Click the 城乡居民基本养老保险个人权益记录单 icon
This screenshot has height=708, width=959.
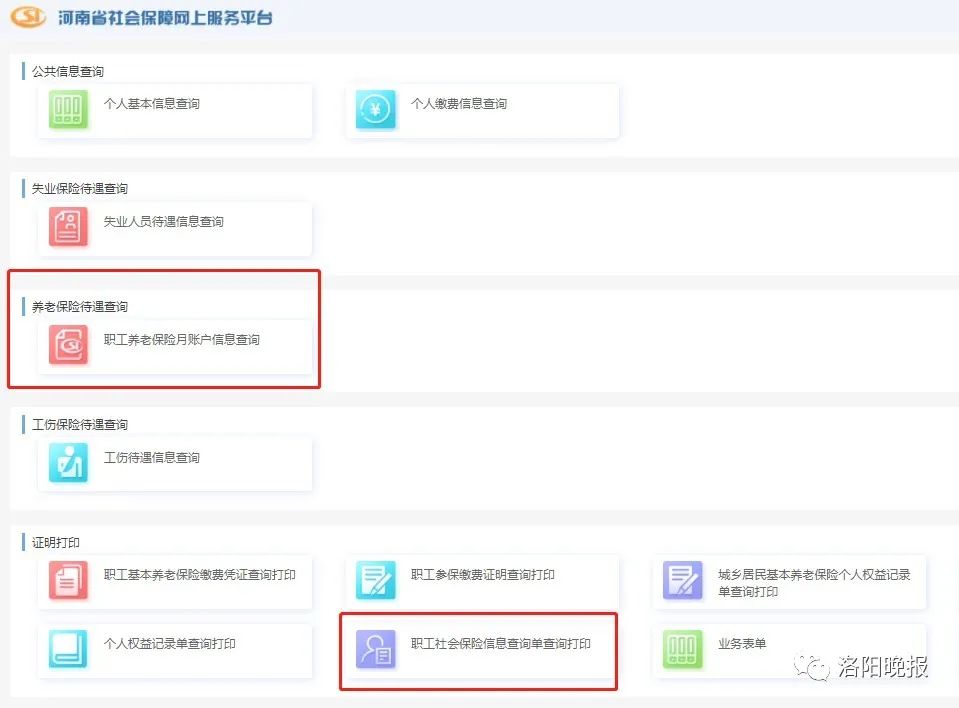[683, 580]
